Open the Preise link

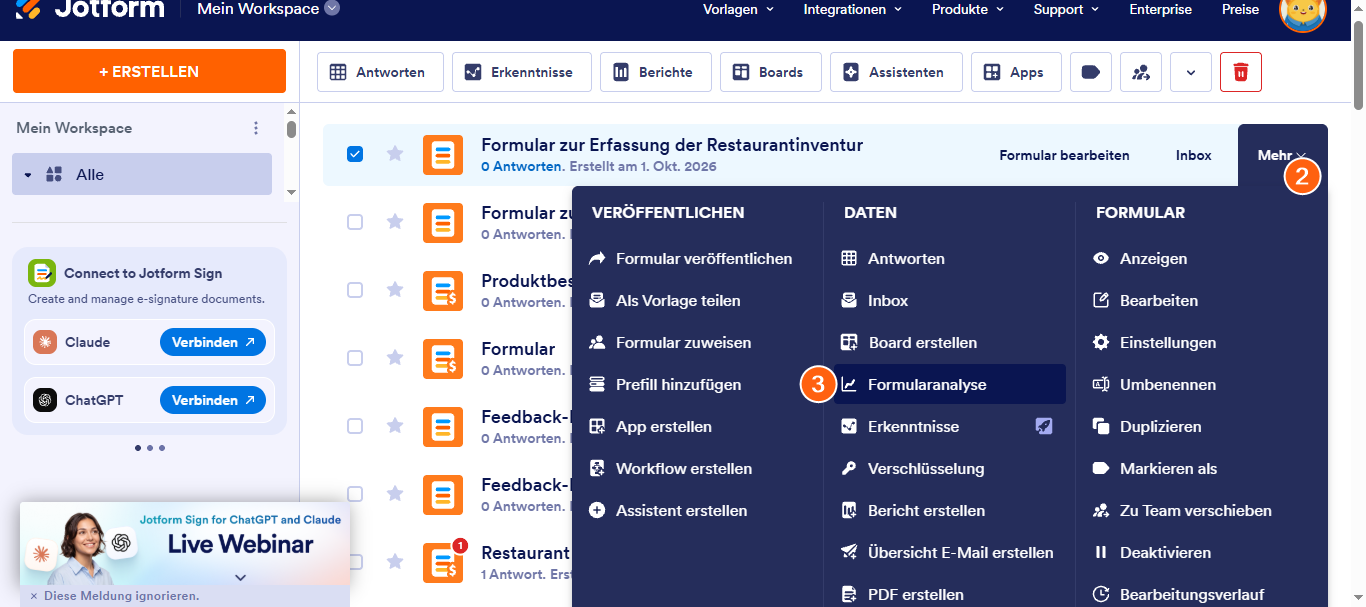click(1240, 9)
